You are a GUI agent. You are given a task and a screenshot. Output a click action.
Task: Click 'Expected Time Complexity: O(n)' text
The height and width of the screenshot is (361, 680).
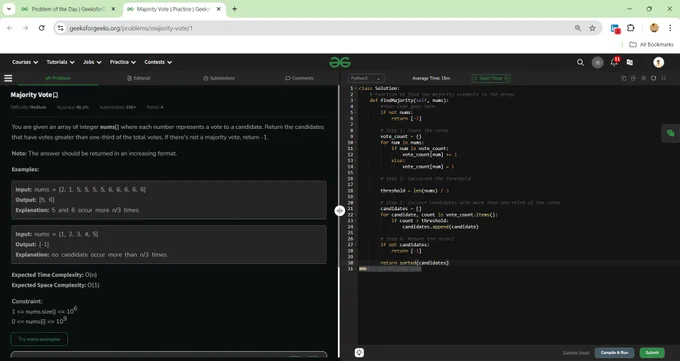[x=54, y=275]
